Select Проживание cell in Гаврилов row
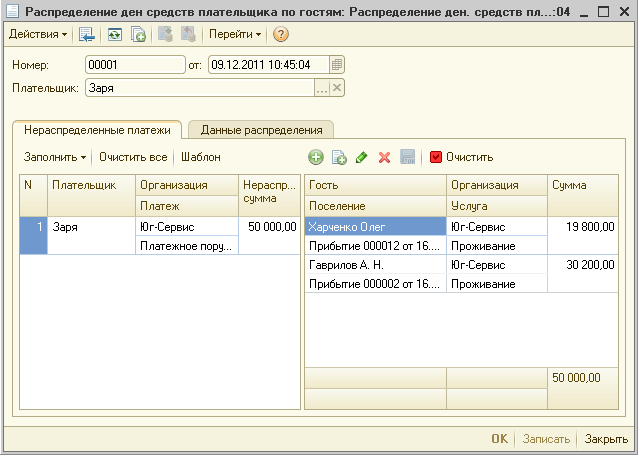Screen dimensions: 638x455 click(x=497, y=284)
